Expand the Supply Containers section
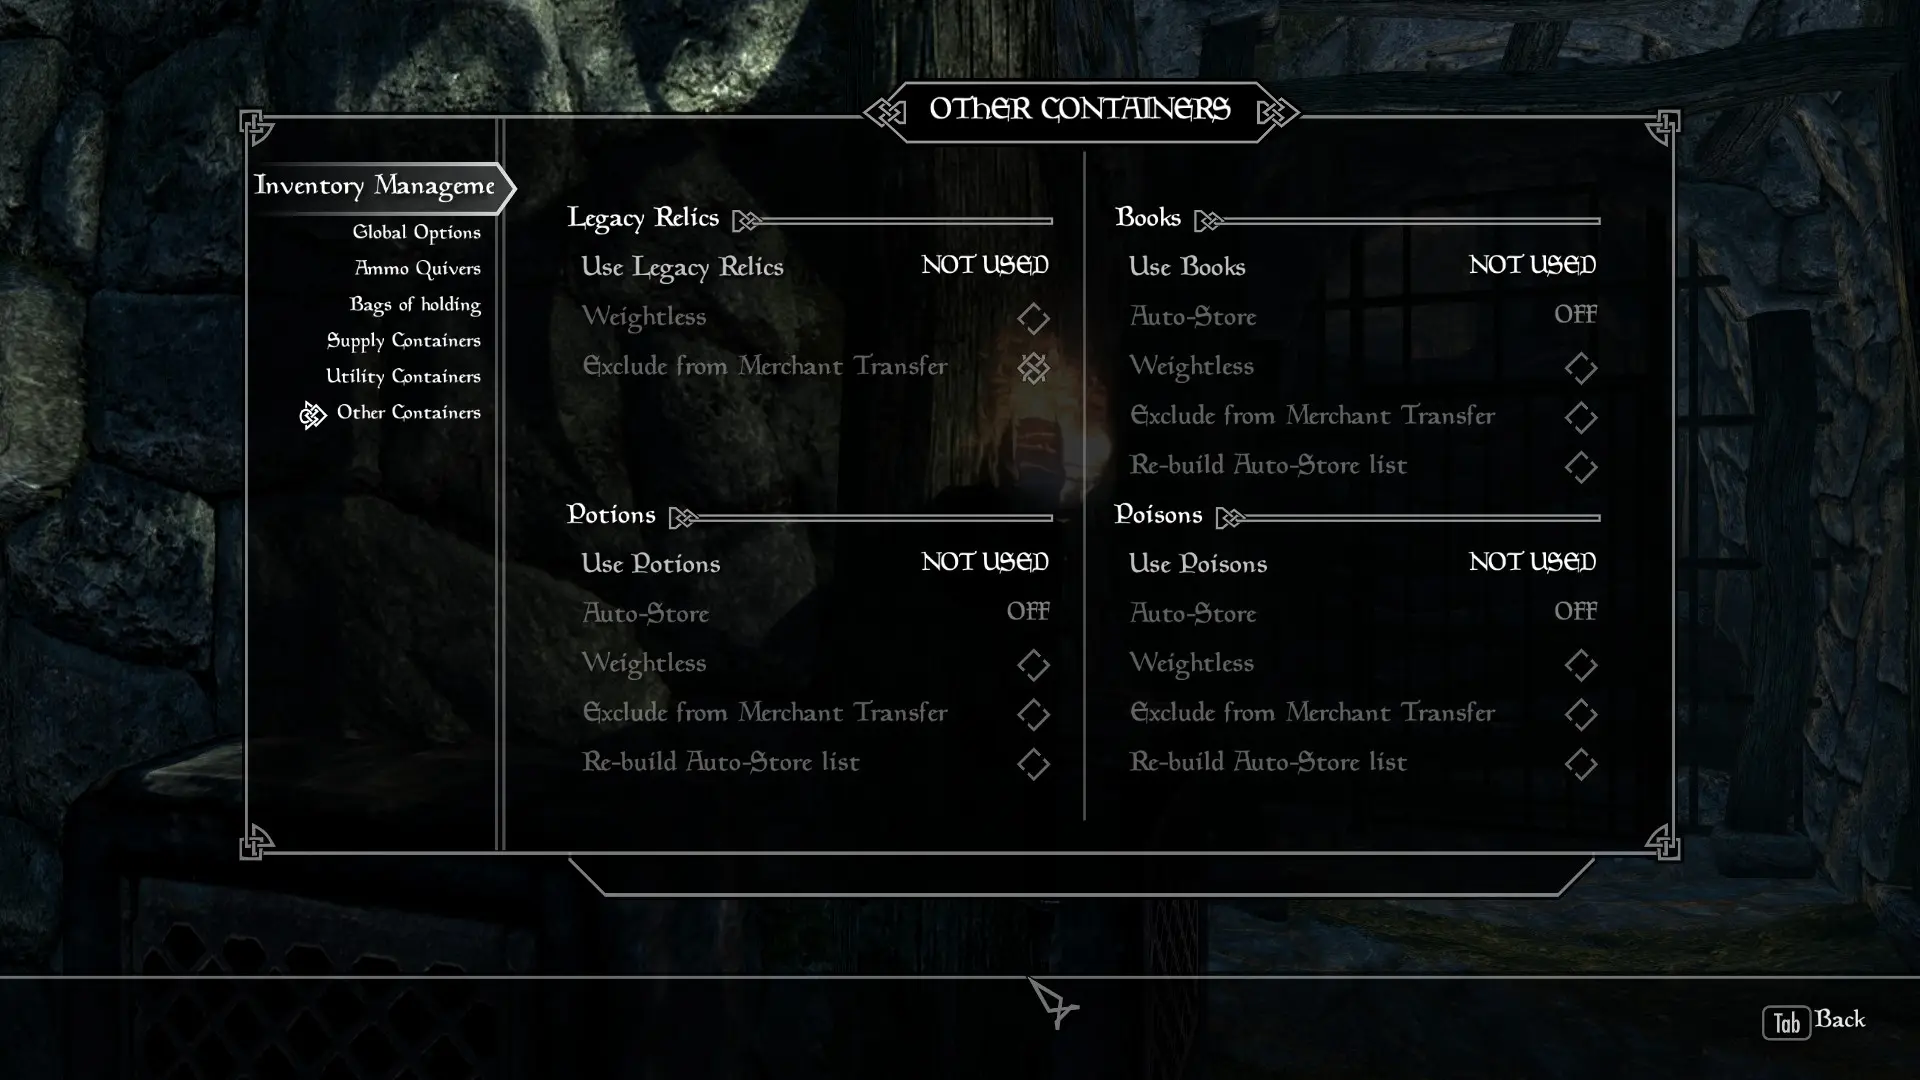The height and width of the screenshot is (1080, 1920). coord(404,340)
